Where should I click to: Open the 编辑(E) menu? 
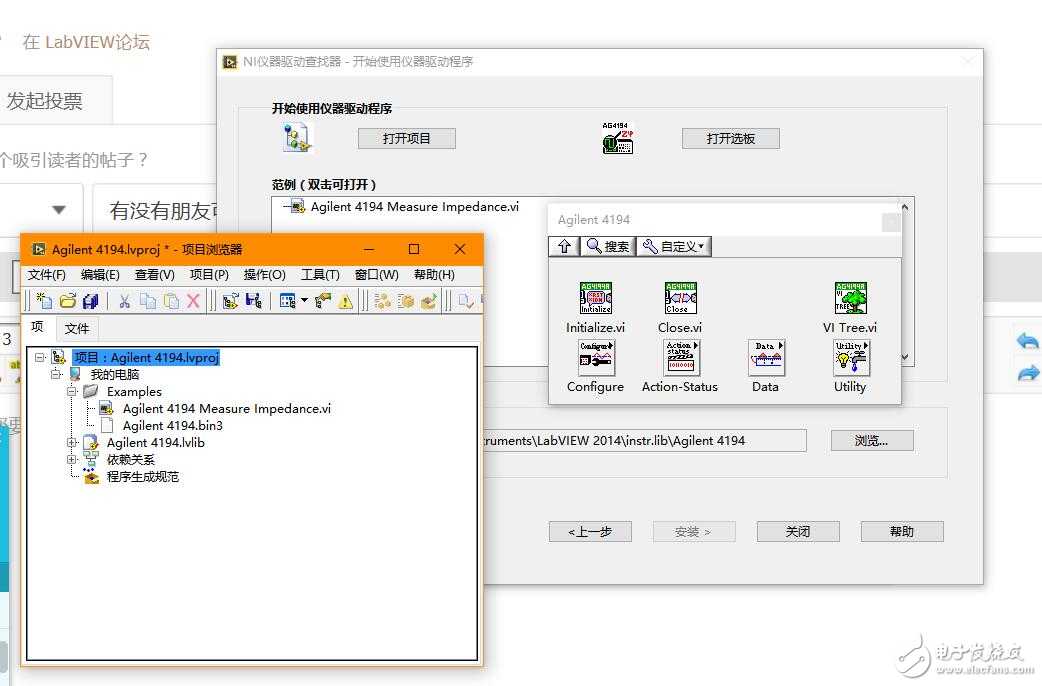point(100,275)
